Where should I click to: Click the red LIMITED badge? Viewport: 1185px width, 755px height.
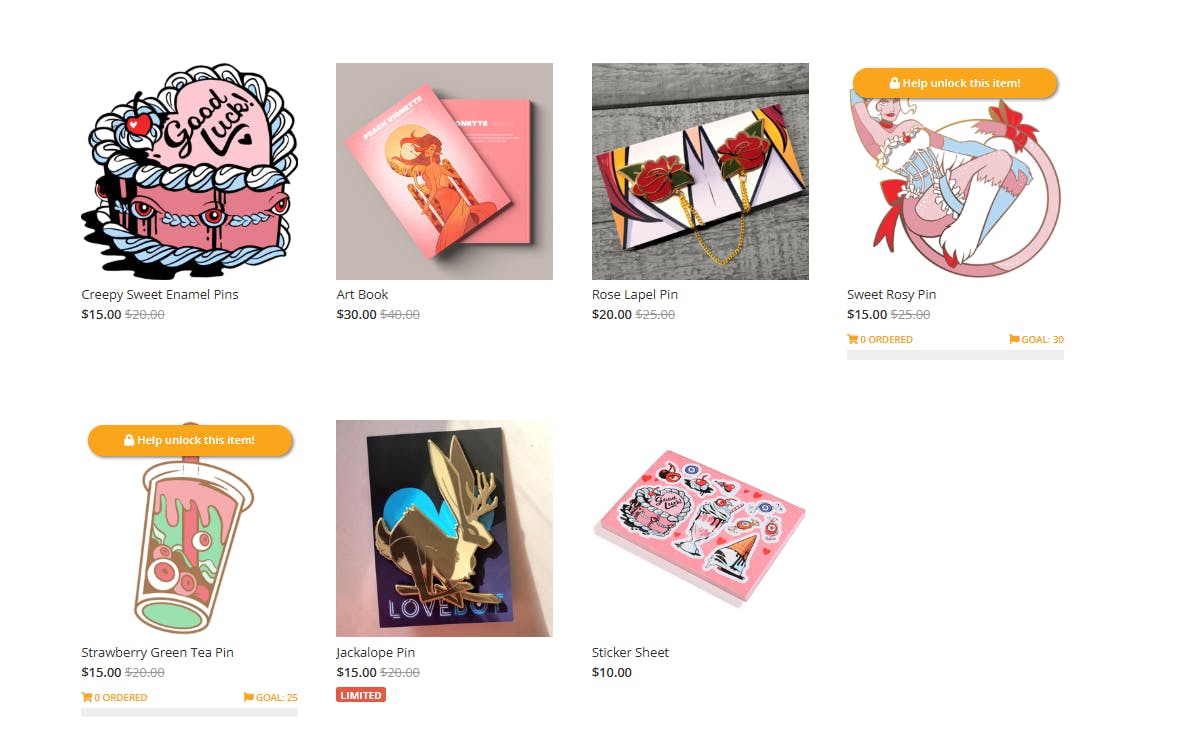point(361,695)
